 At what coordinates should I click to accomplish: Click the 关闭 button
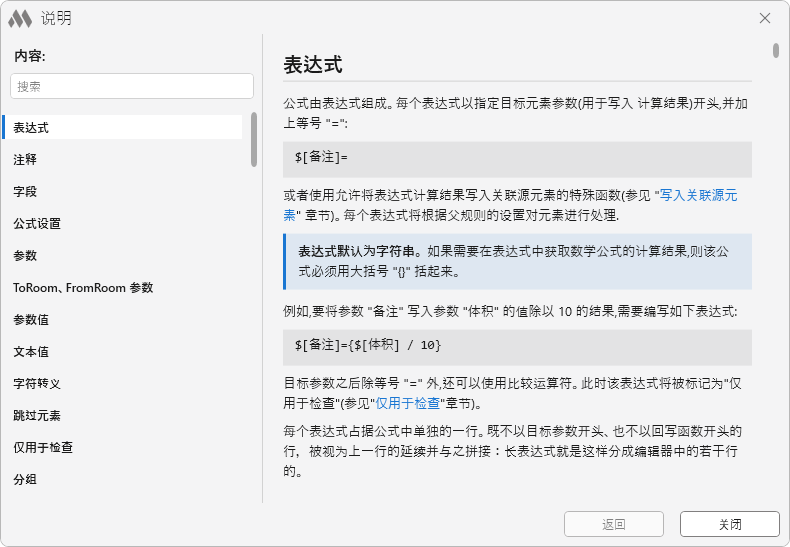pyautogui.click(x=730, y=524)
